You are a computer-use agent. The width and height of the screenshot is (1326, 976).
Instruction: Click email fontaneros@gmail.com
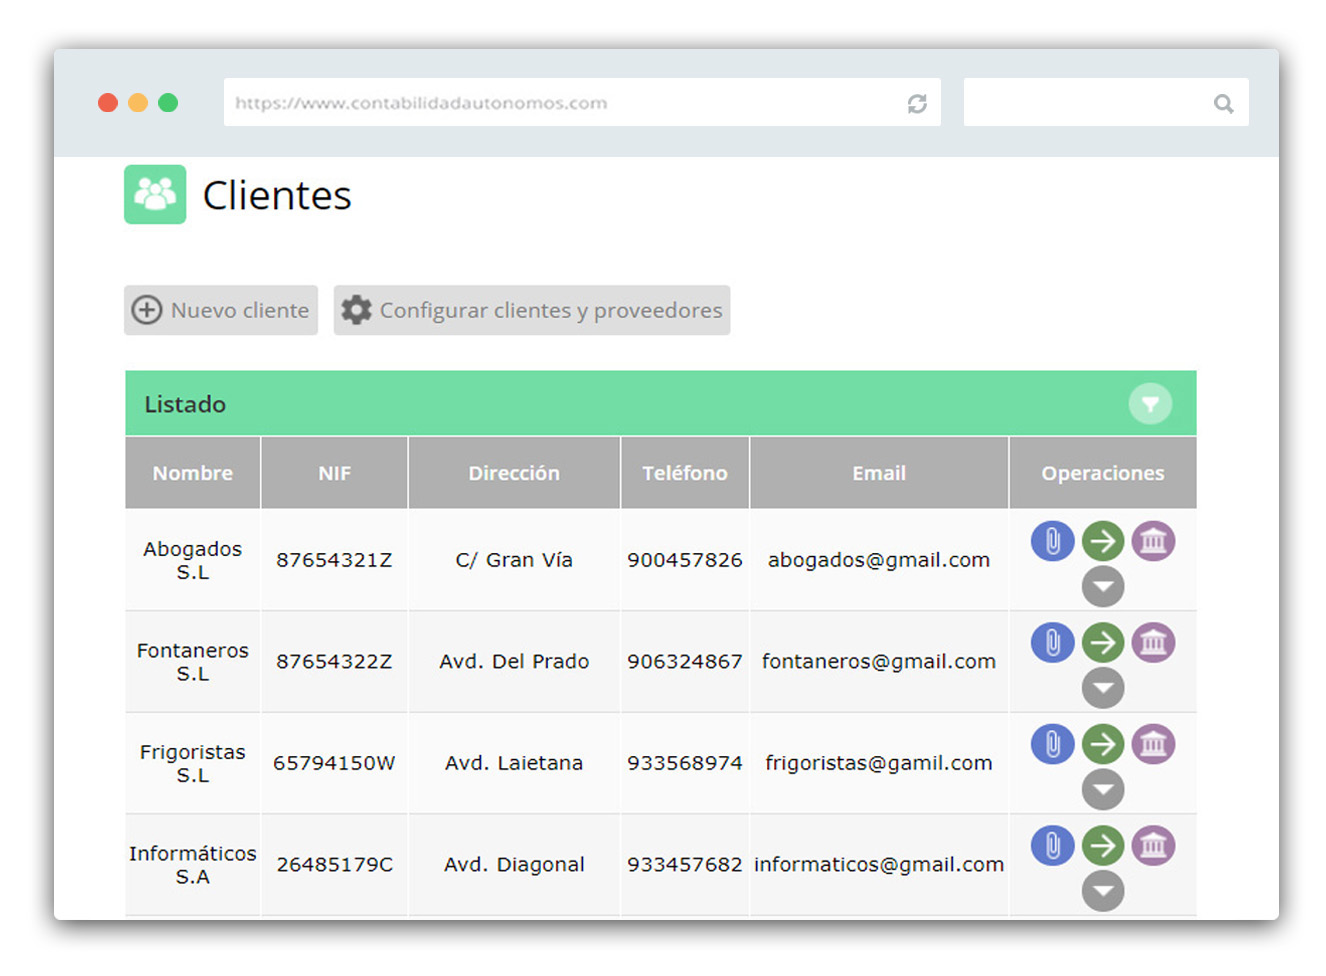tap(879, 662)
